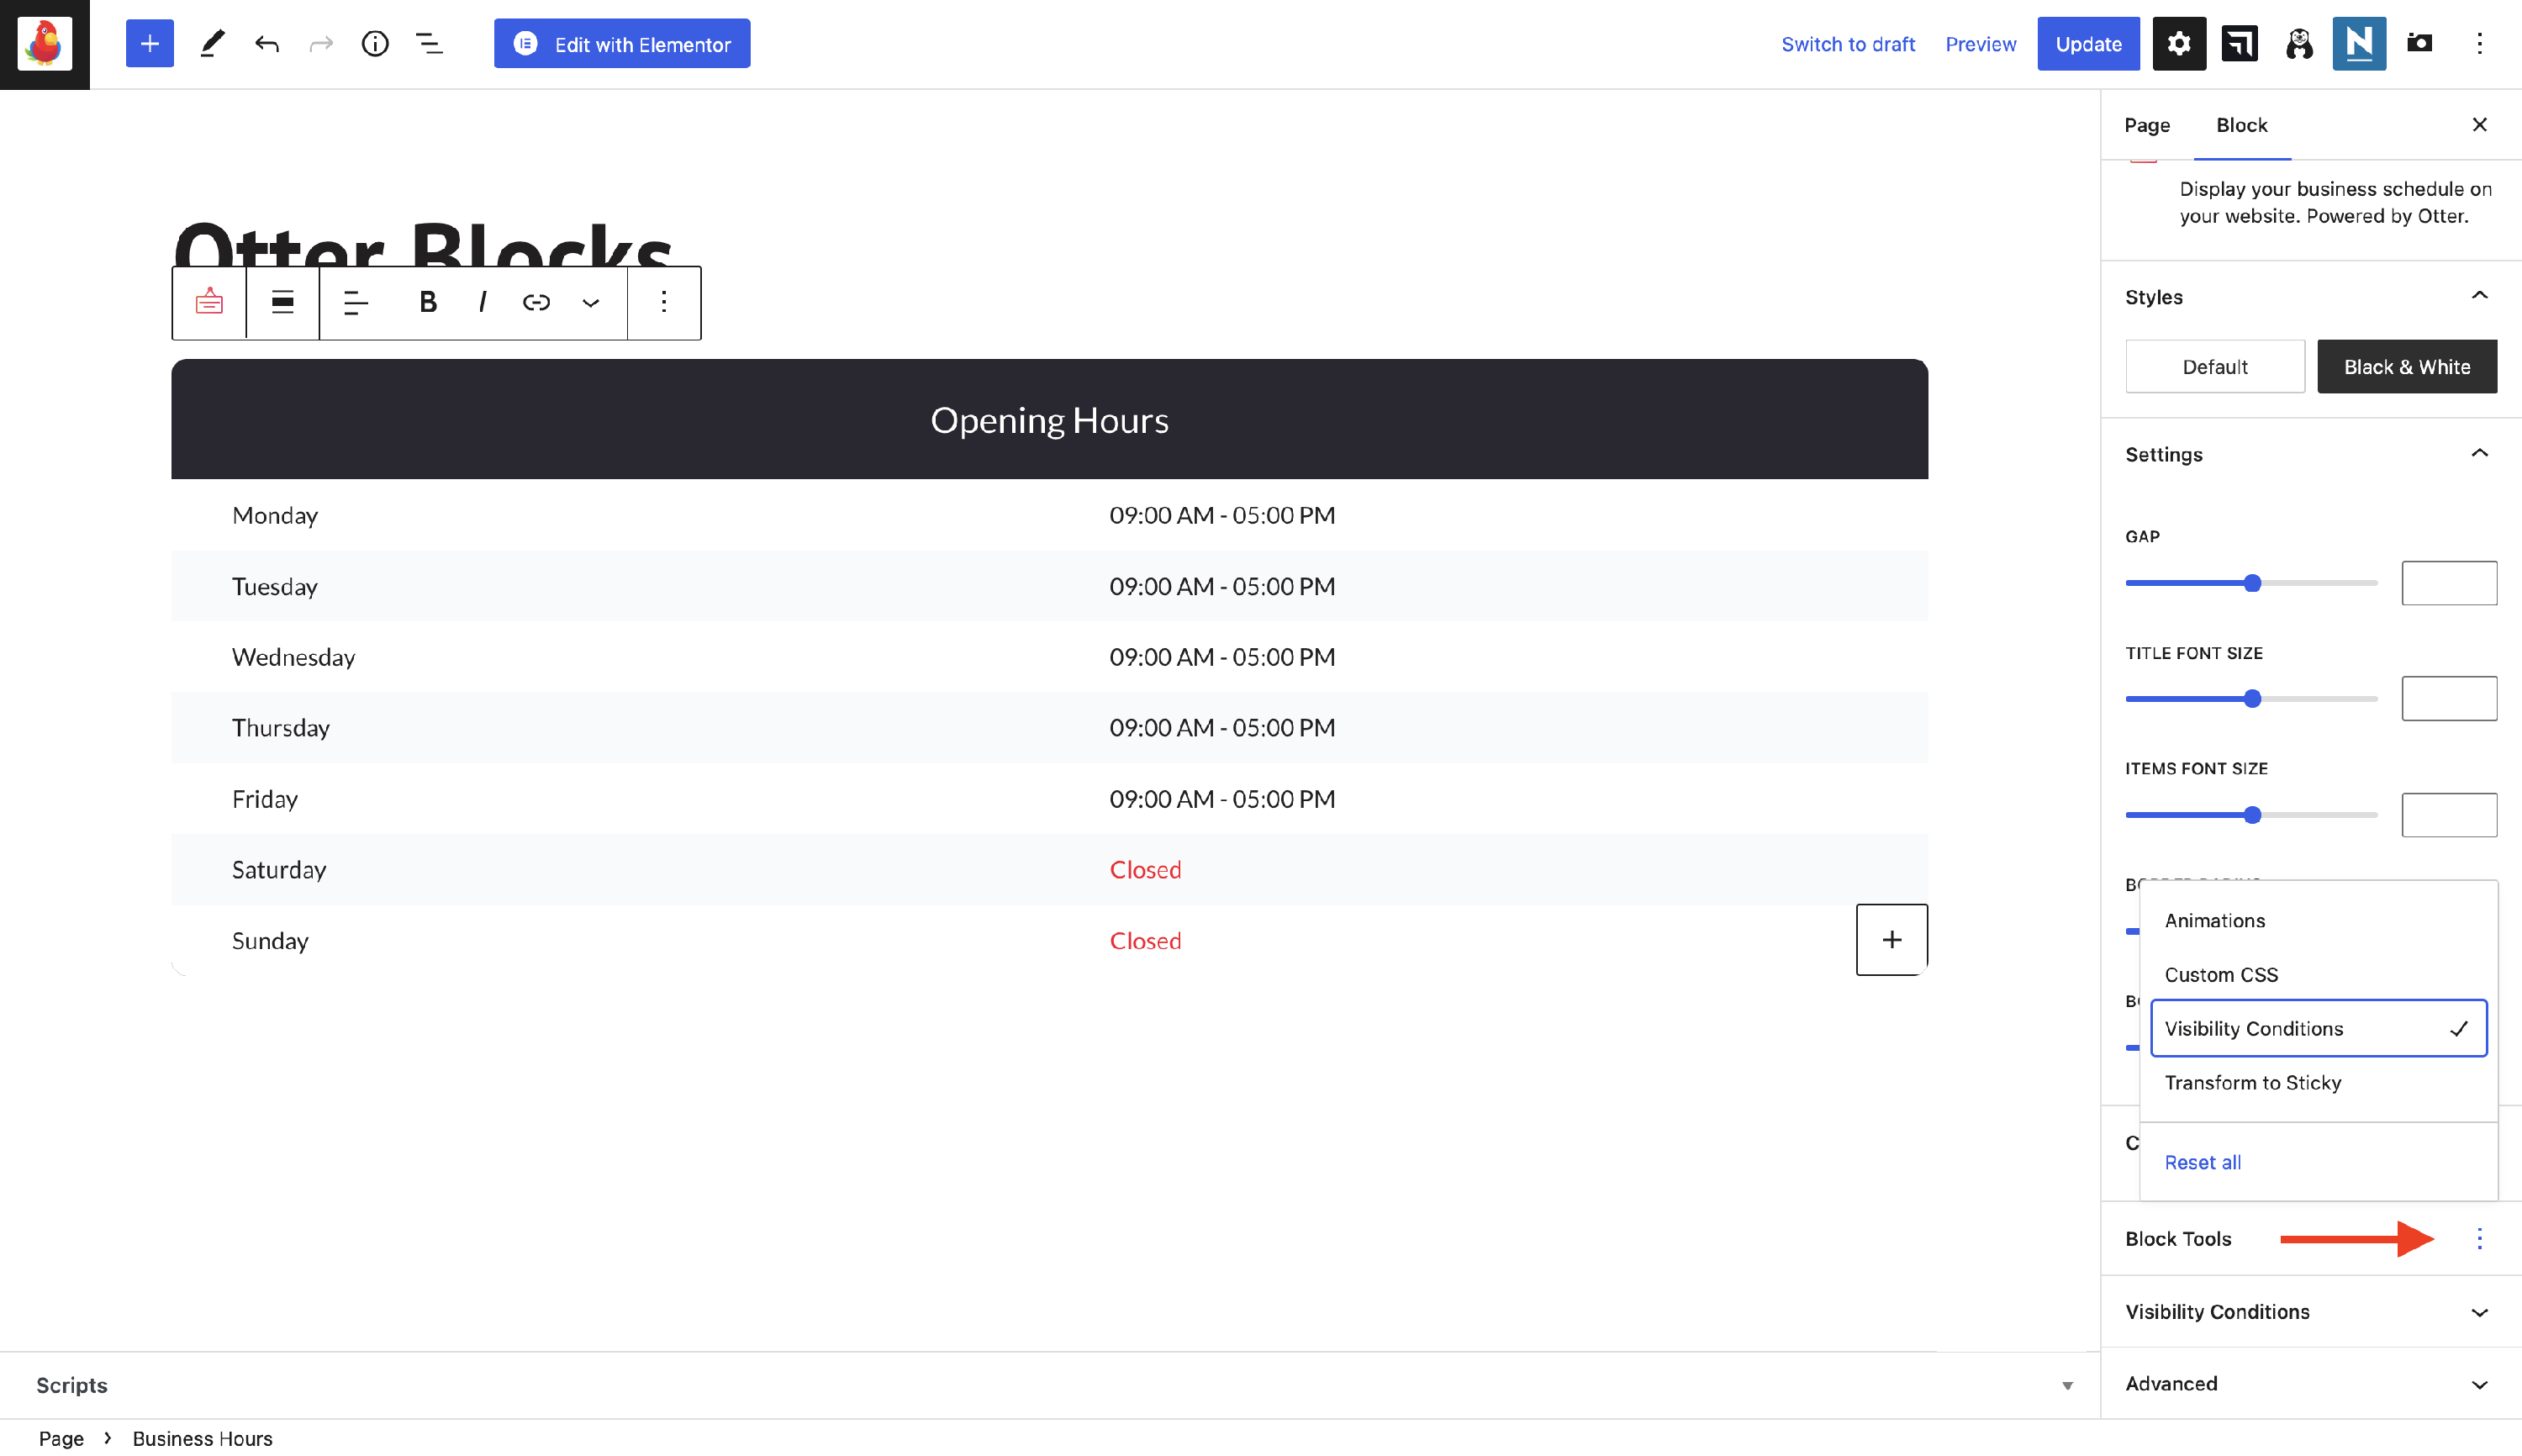Screen dimensions: 2522x1456
Task: Select the Default style option
Action: coord(2214,367)
